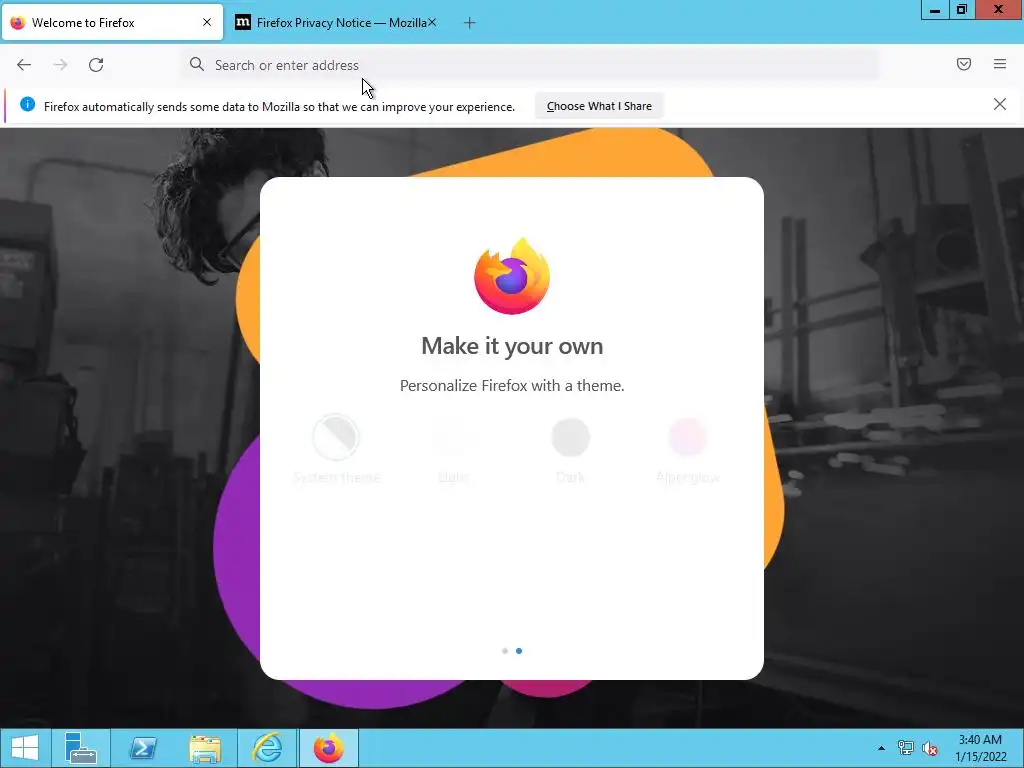
Task: Open the network status tray icon
Action: 906,748
